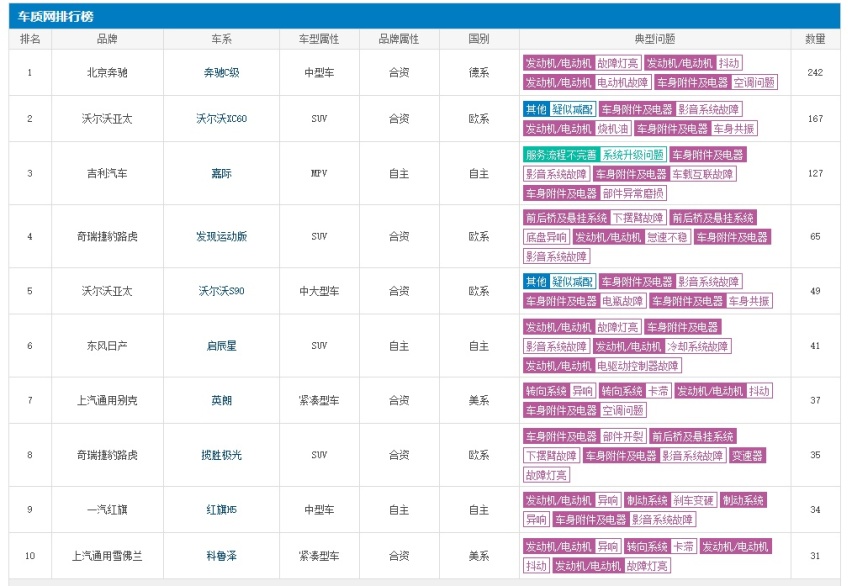Click the 冷却系统故障 issue tag
This screenshot has width=852, height=586.
[x=698, y=346]
